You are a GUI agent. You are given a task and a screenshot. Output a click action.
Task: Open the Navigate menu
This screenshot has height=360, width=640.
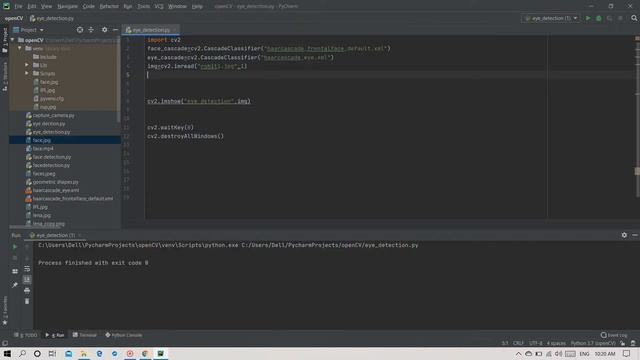tap(67, 7)
